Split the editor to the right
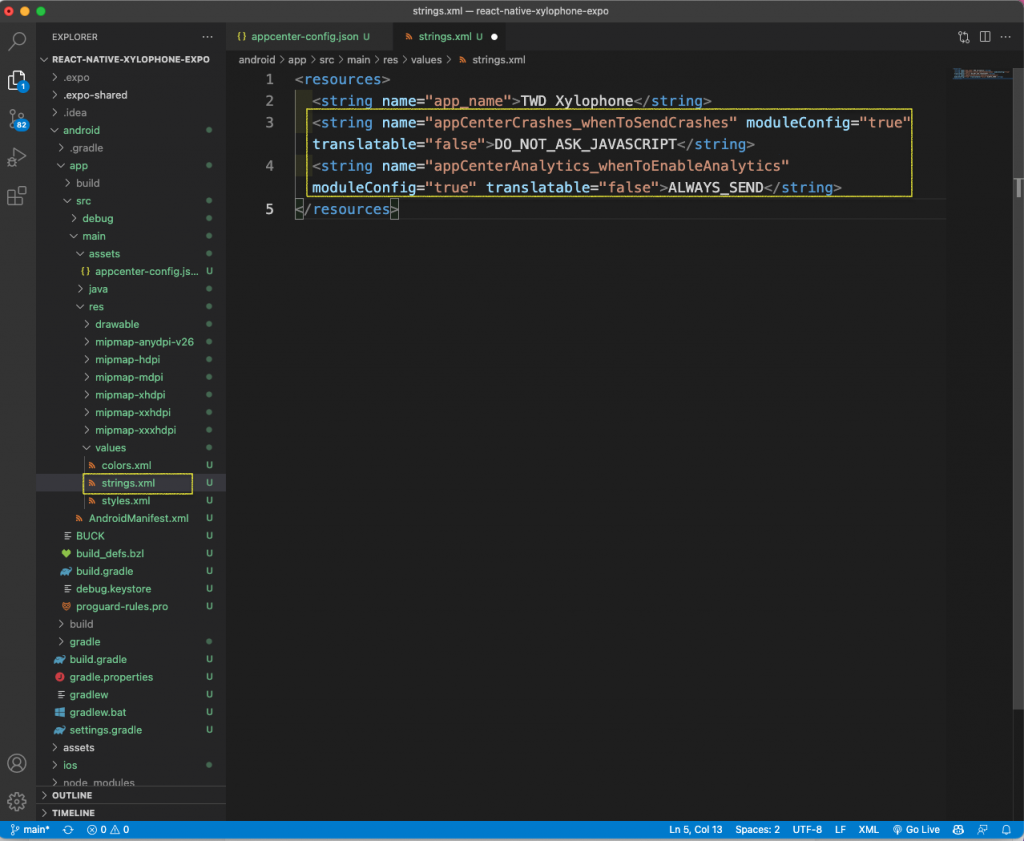This screenshot has width=1024, height=841. tap(985, 37)
